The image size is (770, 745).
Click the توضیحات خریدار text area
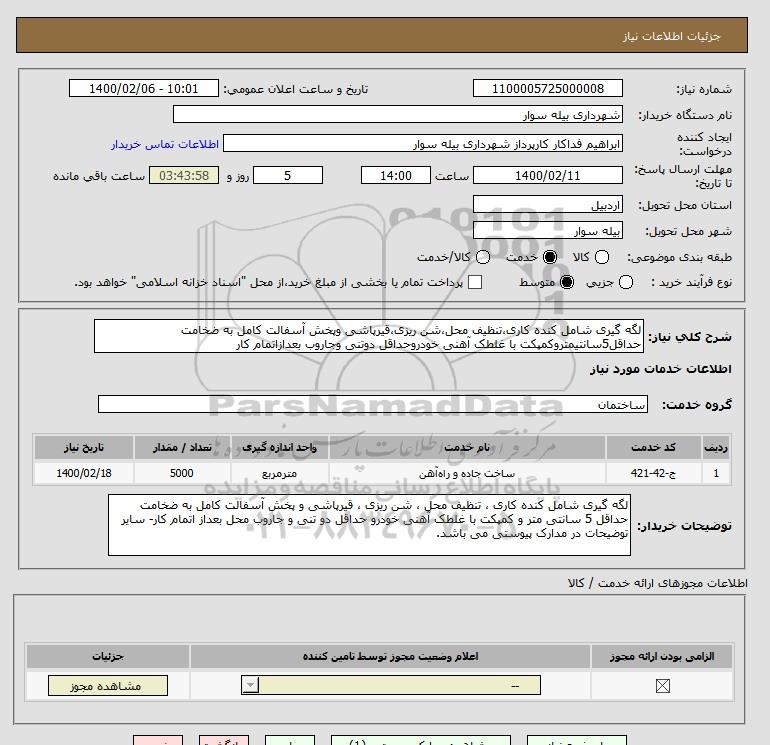click(369, 525)
